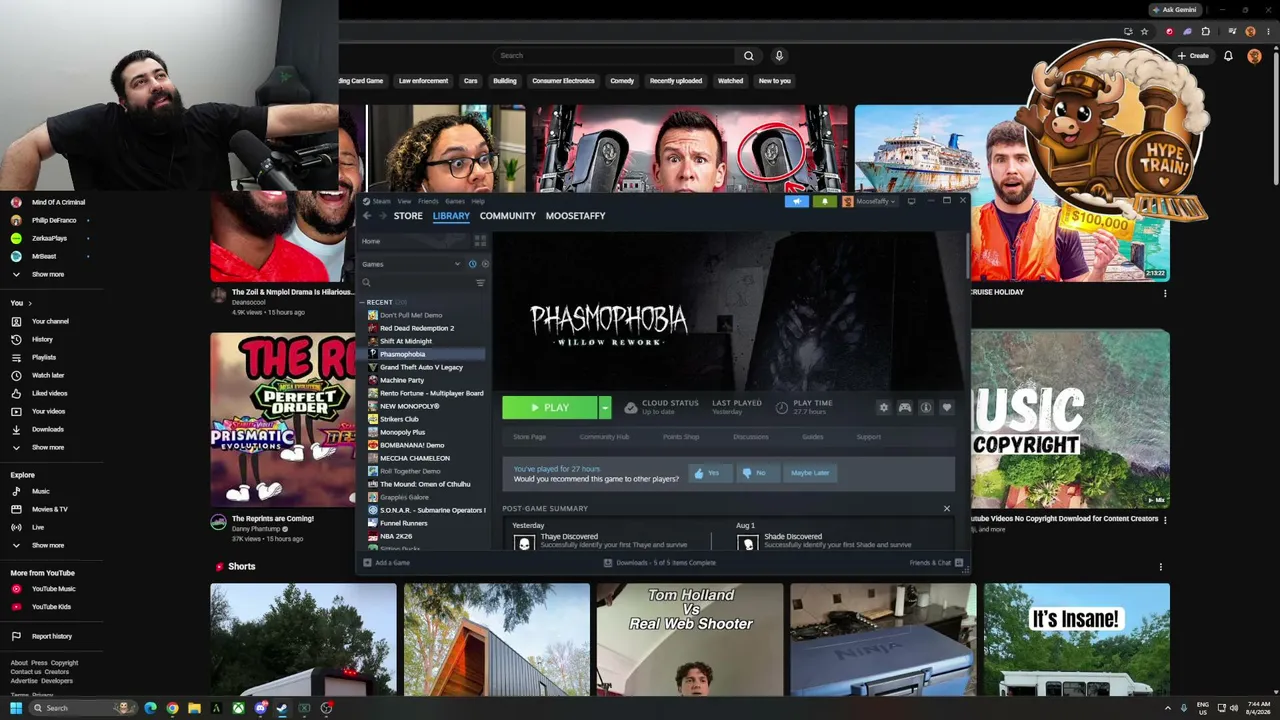Open options menu for Cruise Holiday video
The height and width of the screenshot is (720, 1280).
tap(1165, 293)
